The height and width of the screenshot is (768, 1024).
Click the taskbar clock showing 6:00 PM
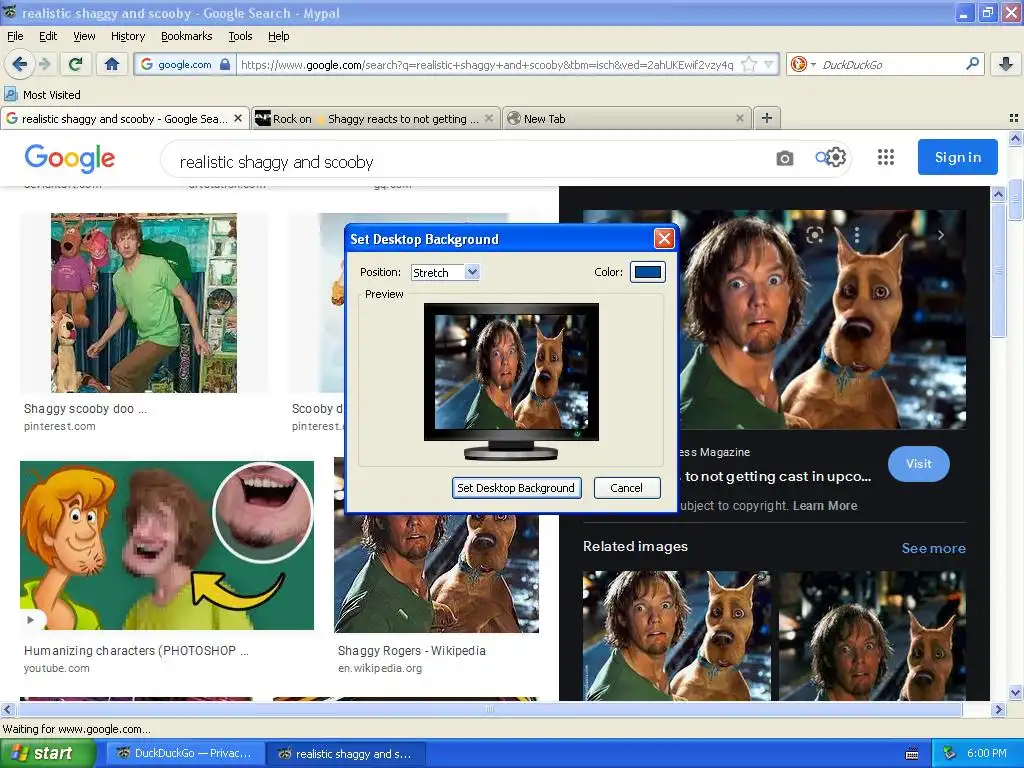[x=986, y=753]
